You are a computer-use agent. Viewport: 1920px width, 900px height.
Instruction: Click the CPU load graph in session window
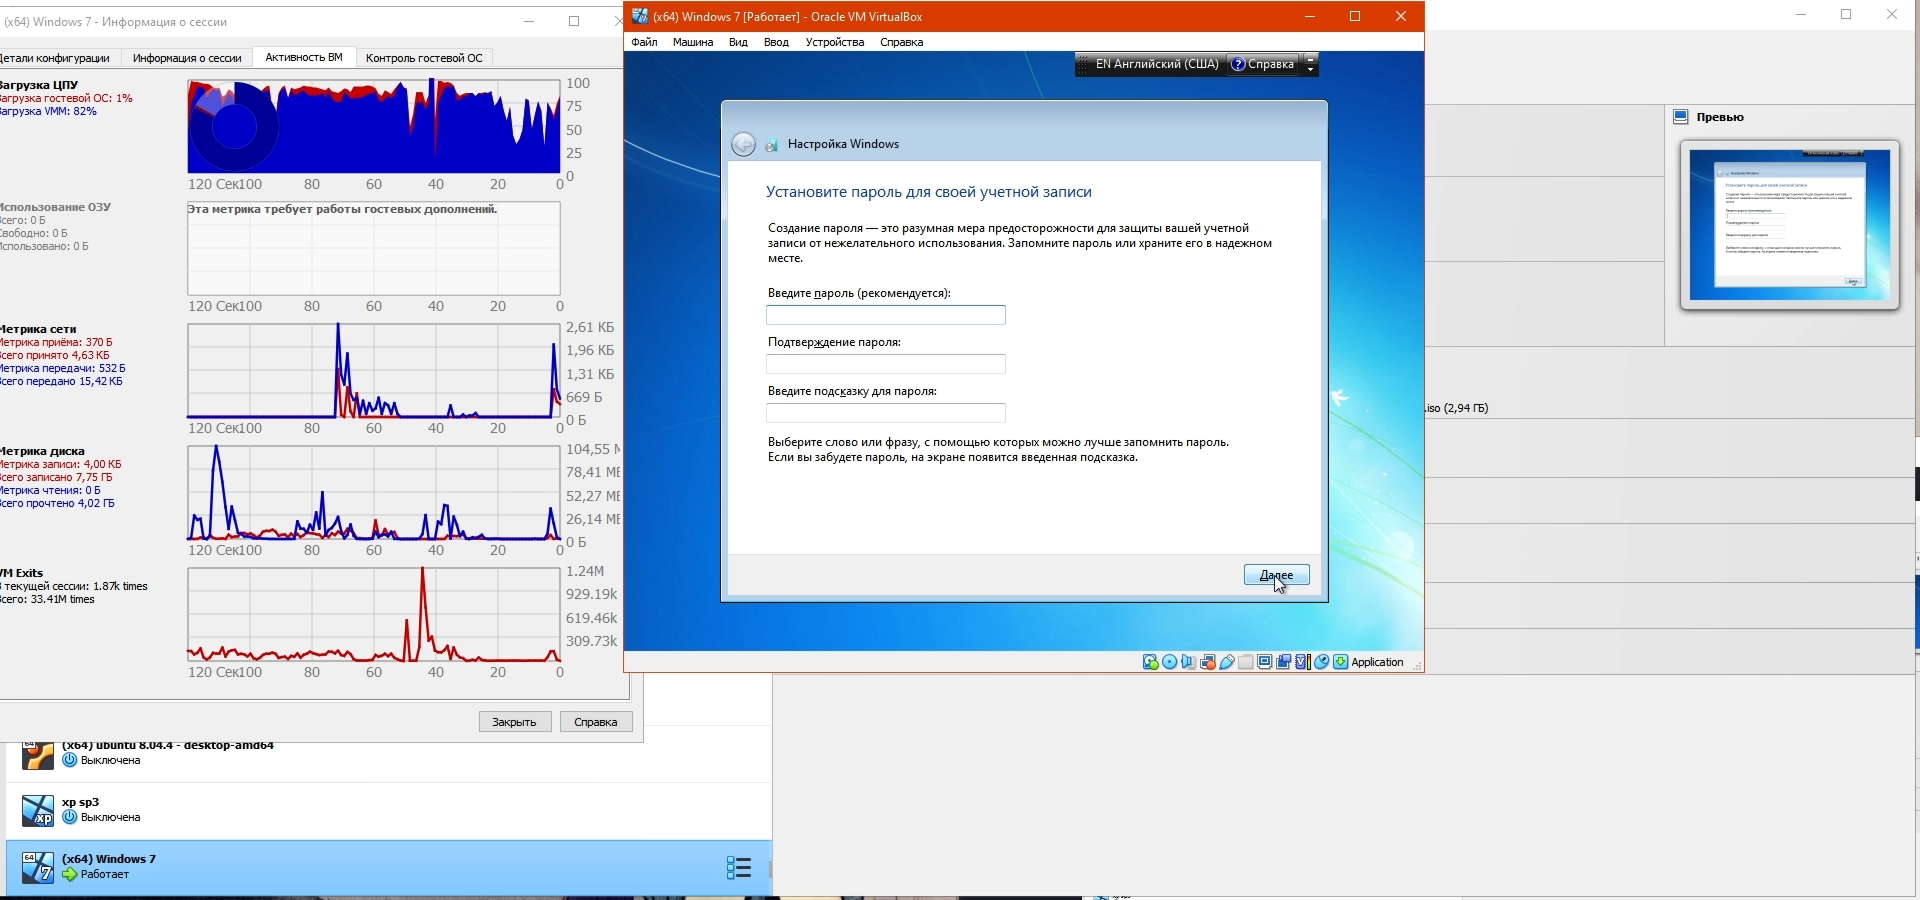coord(374,127)
